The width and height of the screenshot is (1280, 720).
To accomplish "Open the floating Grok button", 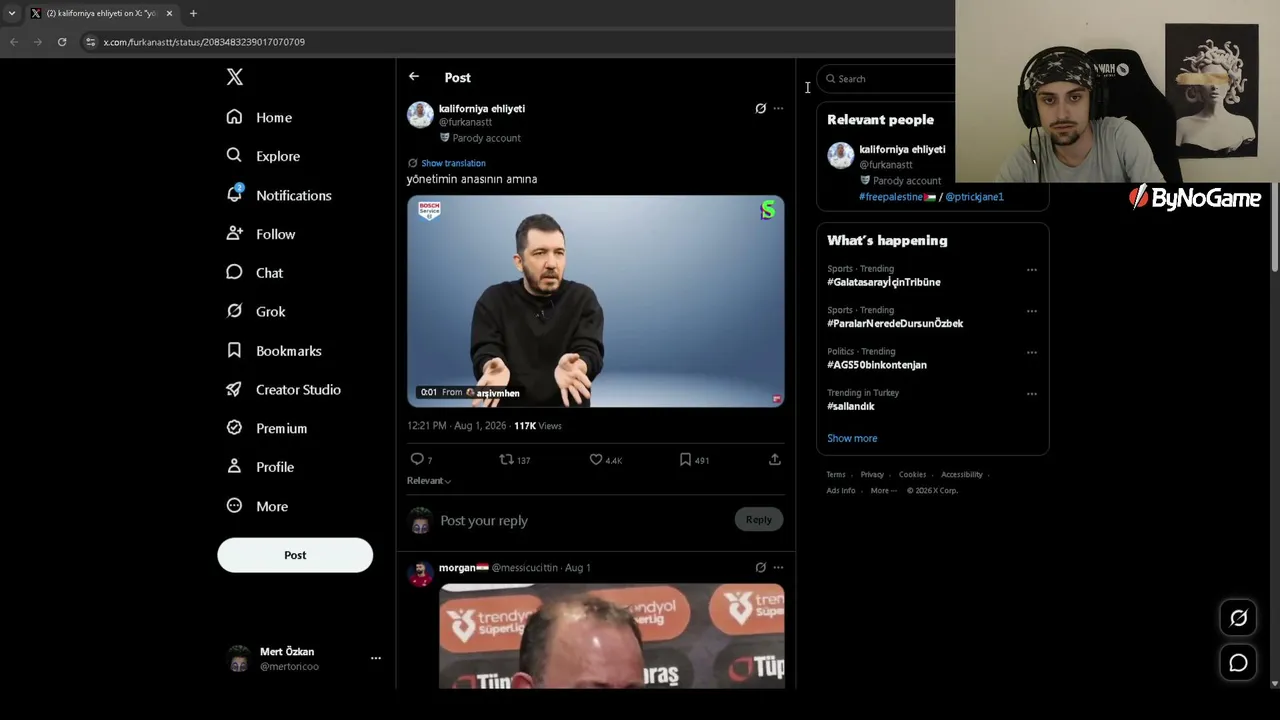I will [1238, 618].
